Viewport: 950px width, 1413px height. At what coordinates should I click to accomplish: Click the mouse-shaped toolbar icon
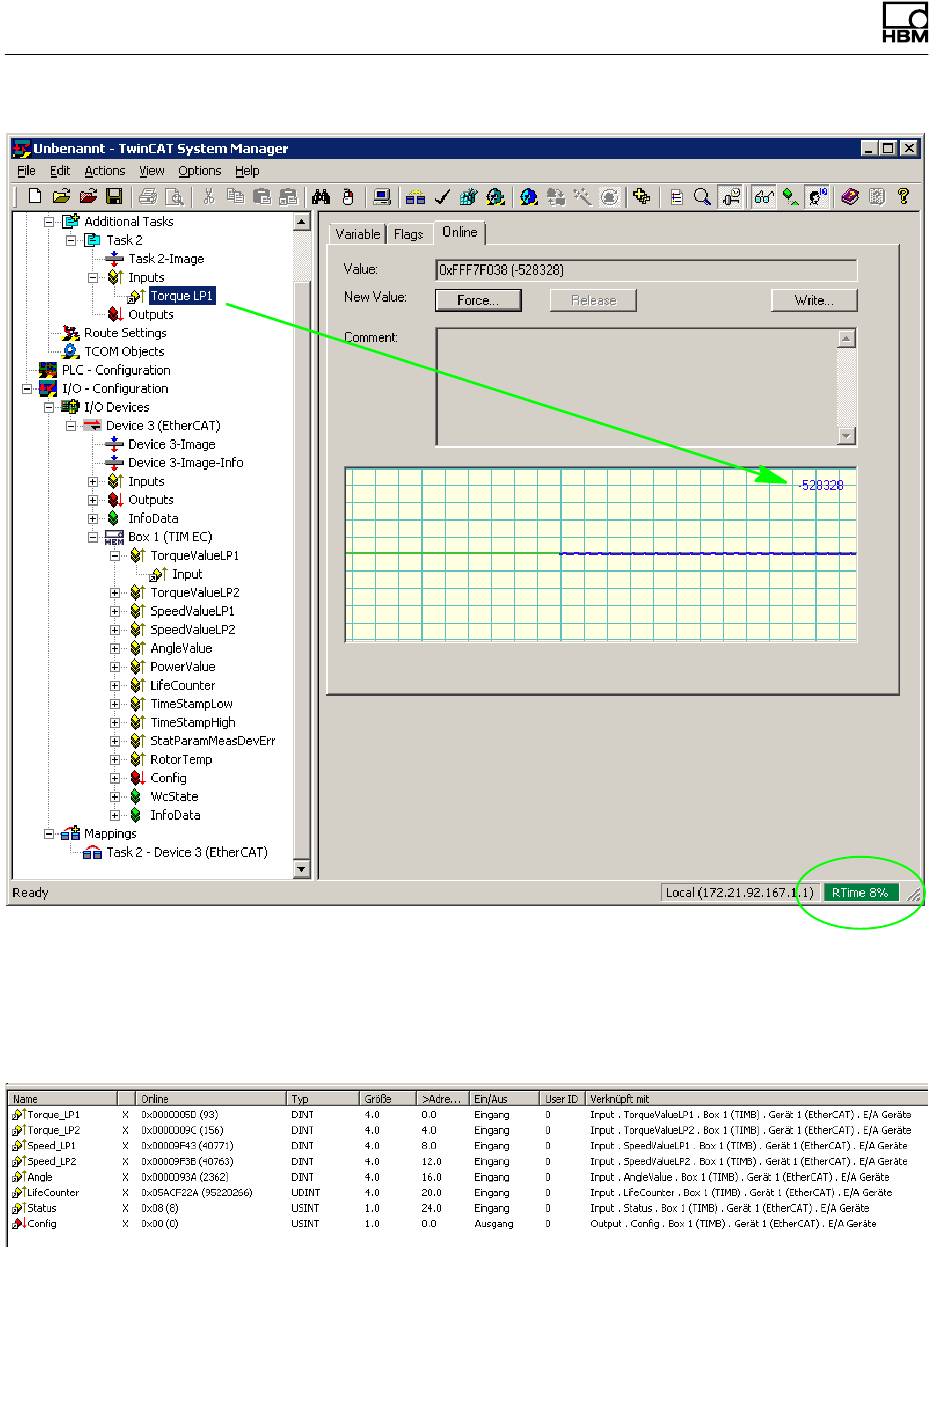348,197
